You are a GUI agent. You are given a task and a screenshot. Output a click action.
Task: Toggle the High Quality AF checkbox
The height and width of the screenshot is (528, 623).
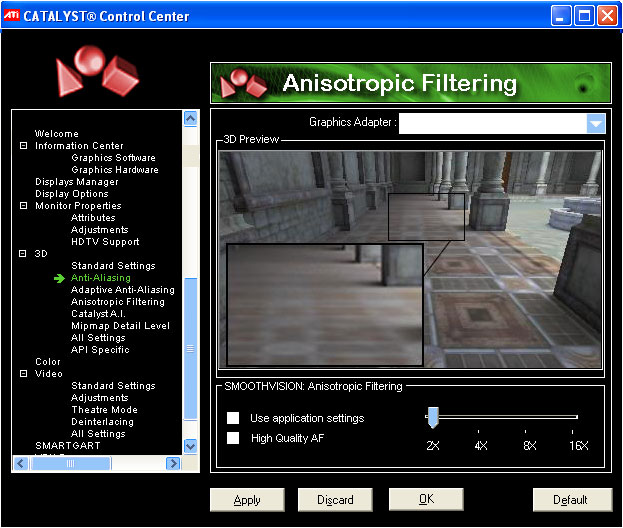(x=233, y=438)
